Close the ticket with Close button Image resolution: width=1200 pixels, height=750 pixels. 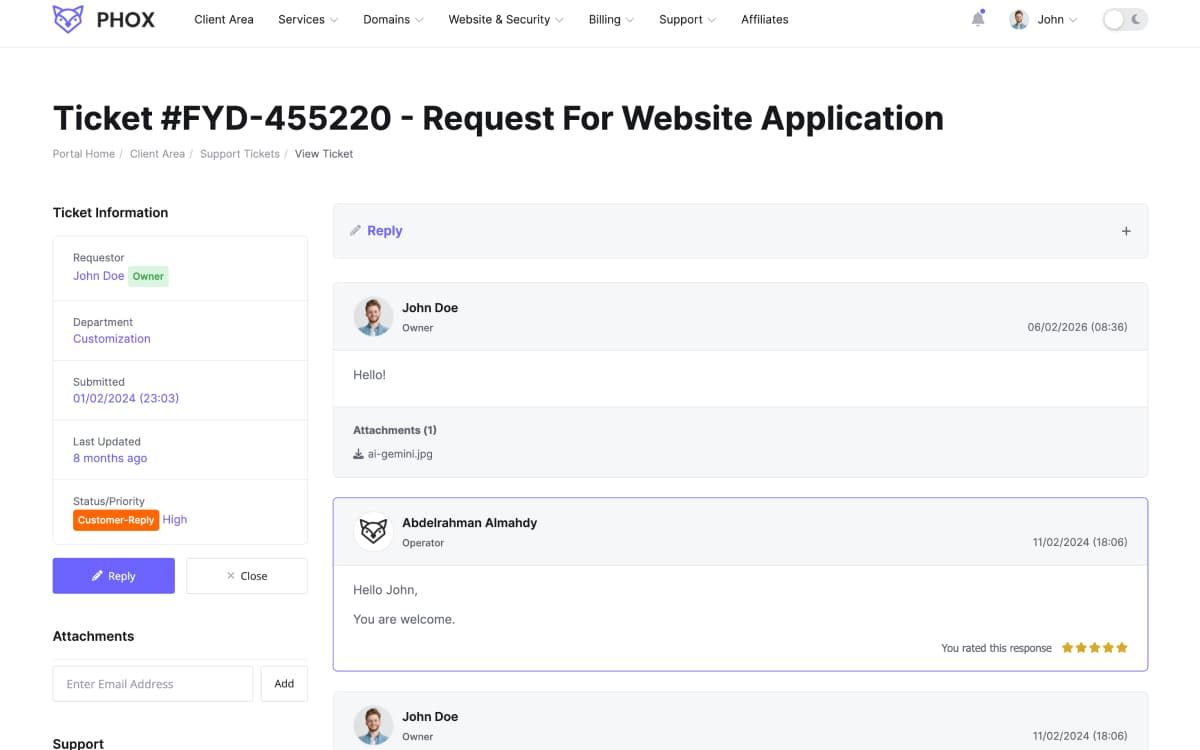coord(247,576)
